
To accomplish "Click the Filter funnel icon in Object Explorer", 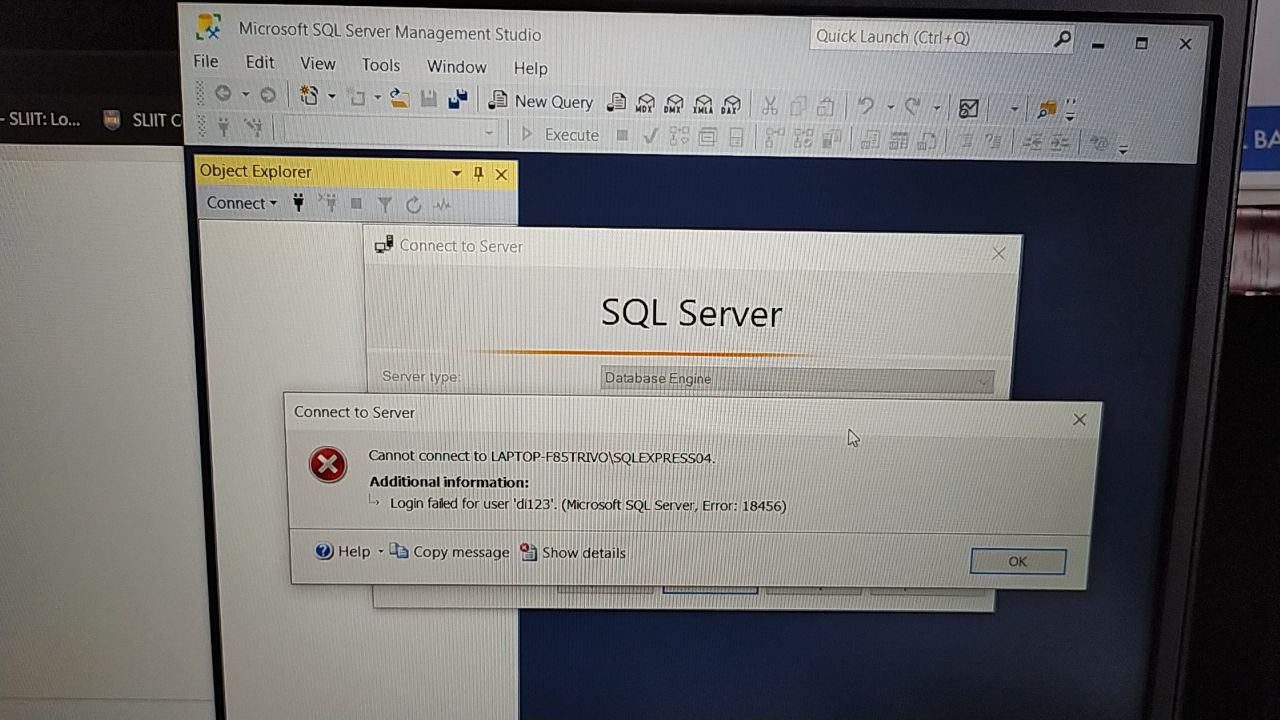I will click(x=384, y=205).
